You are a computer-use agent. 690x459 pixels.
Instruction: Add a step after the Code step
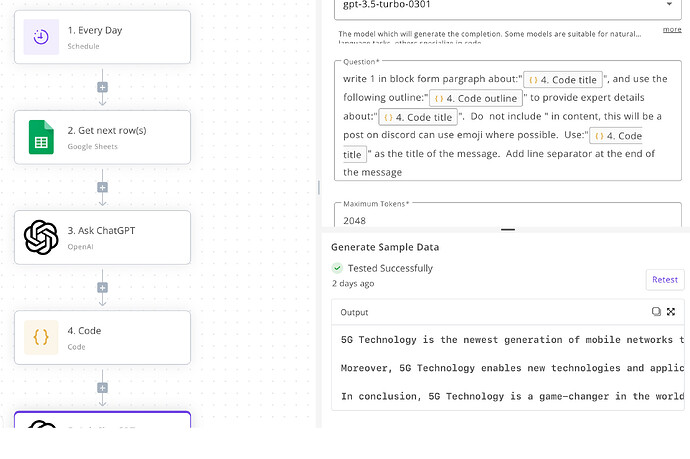click(103, 388)
